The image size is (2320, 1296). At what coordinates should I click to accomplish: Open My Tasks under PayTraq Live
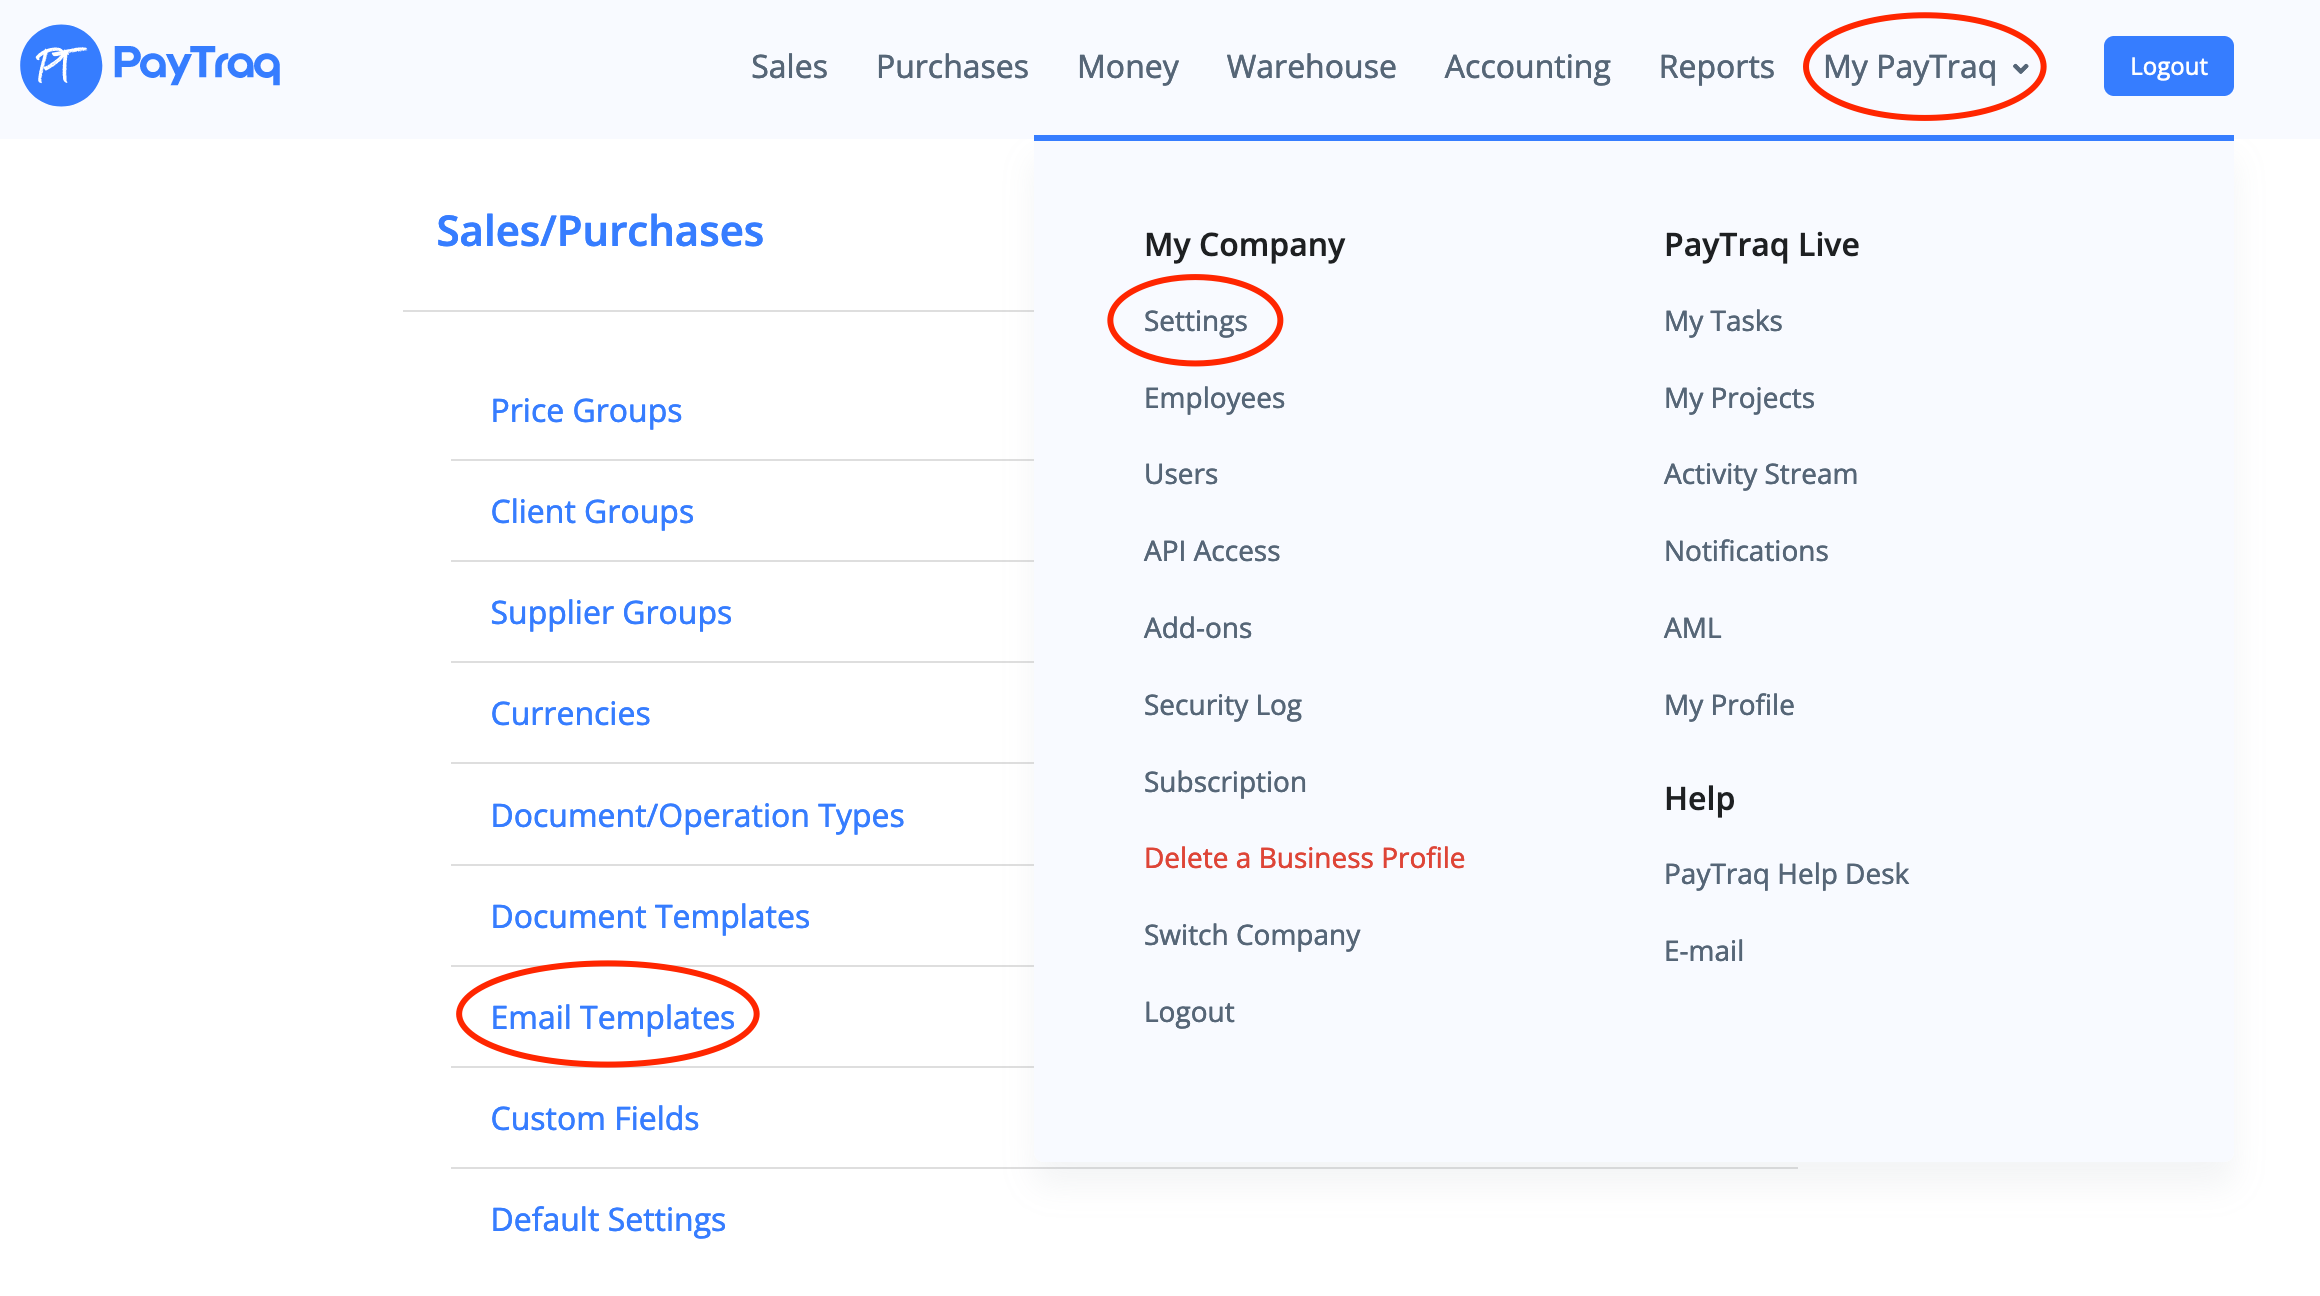click(1723, 320)
